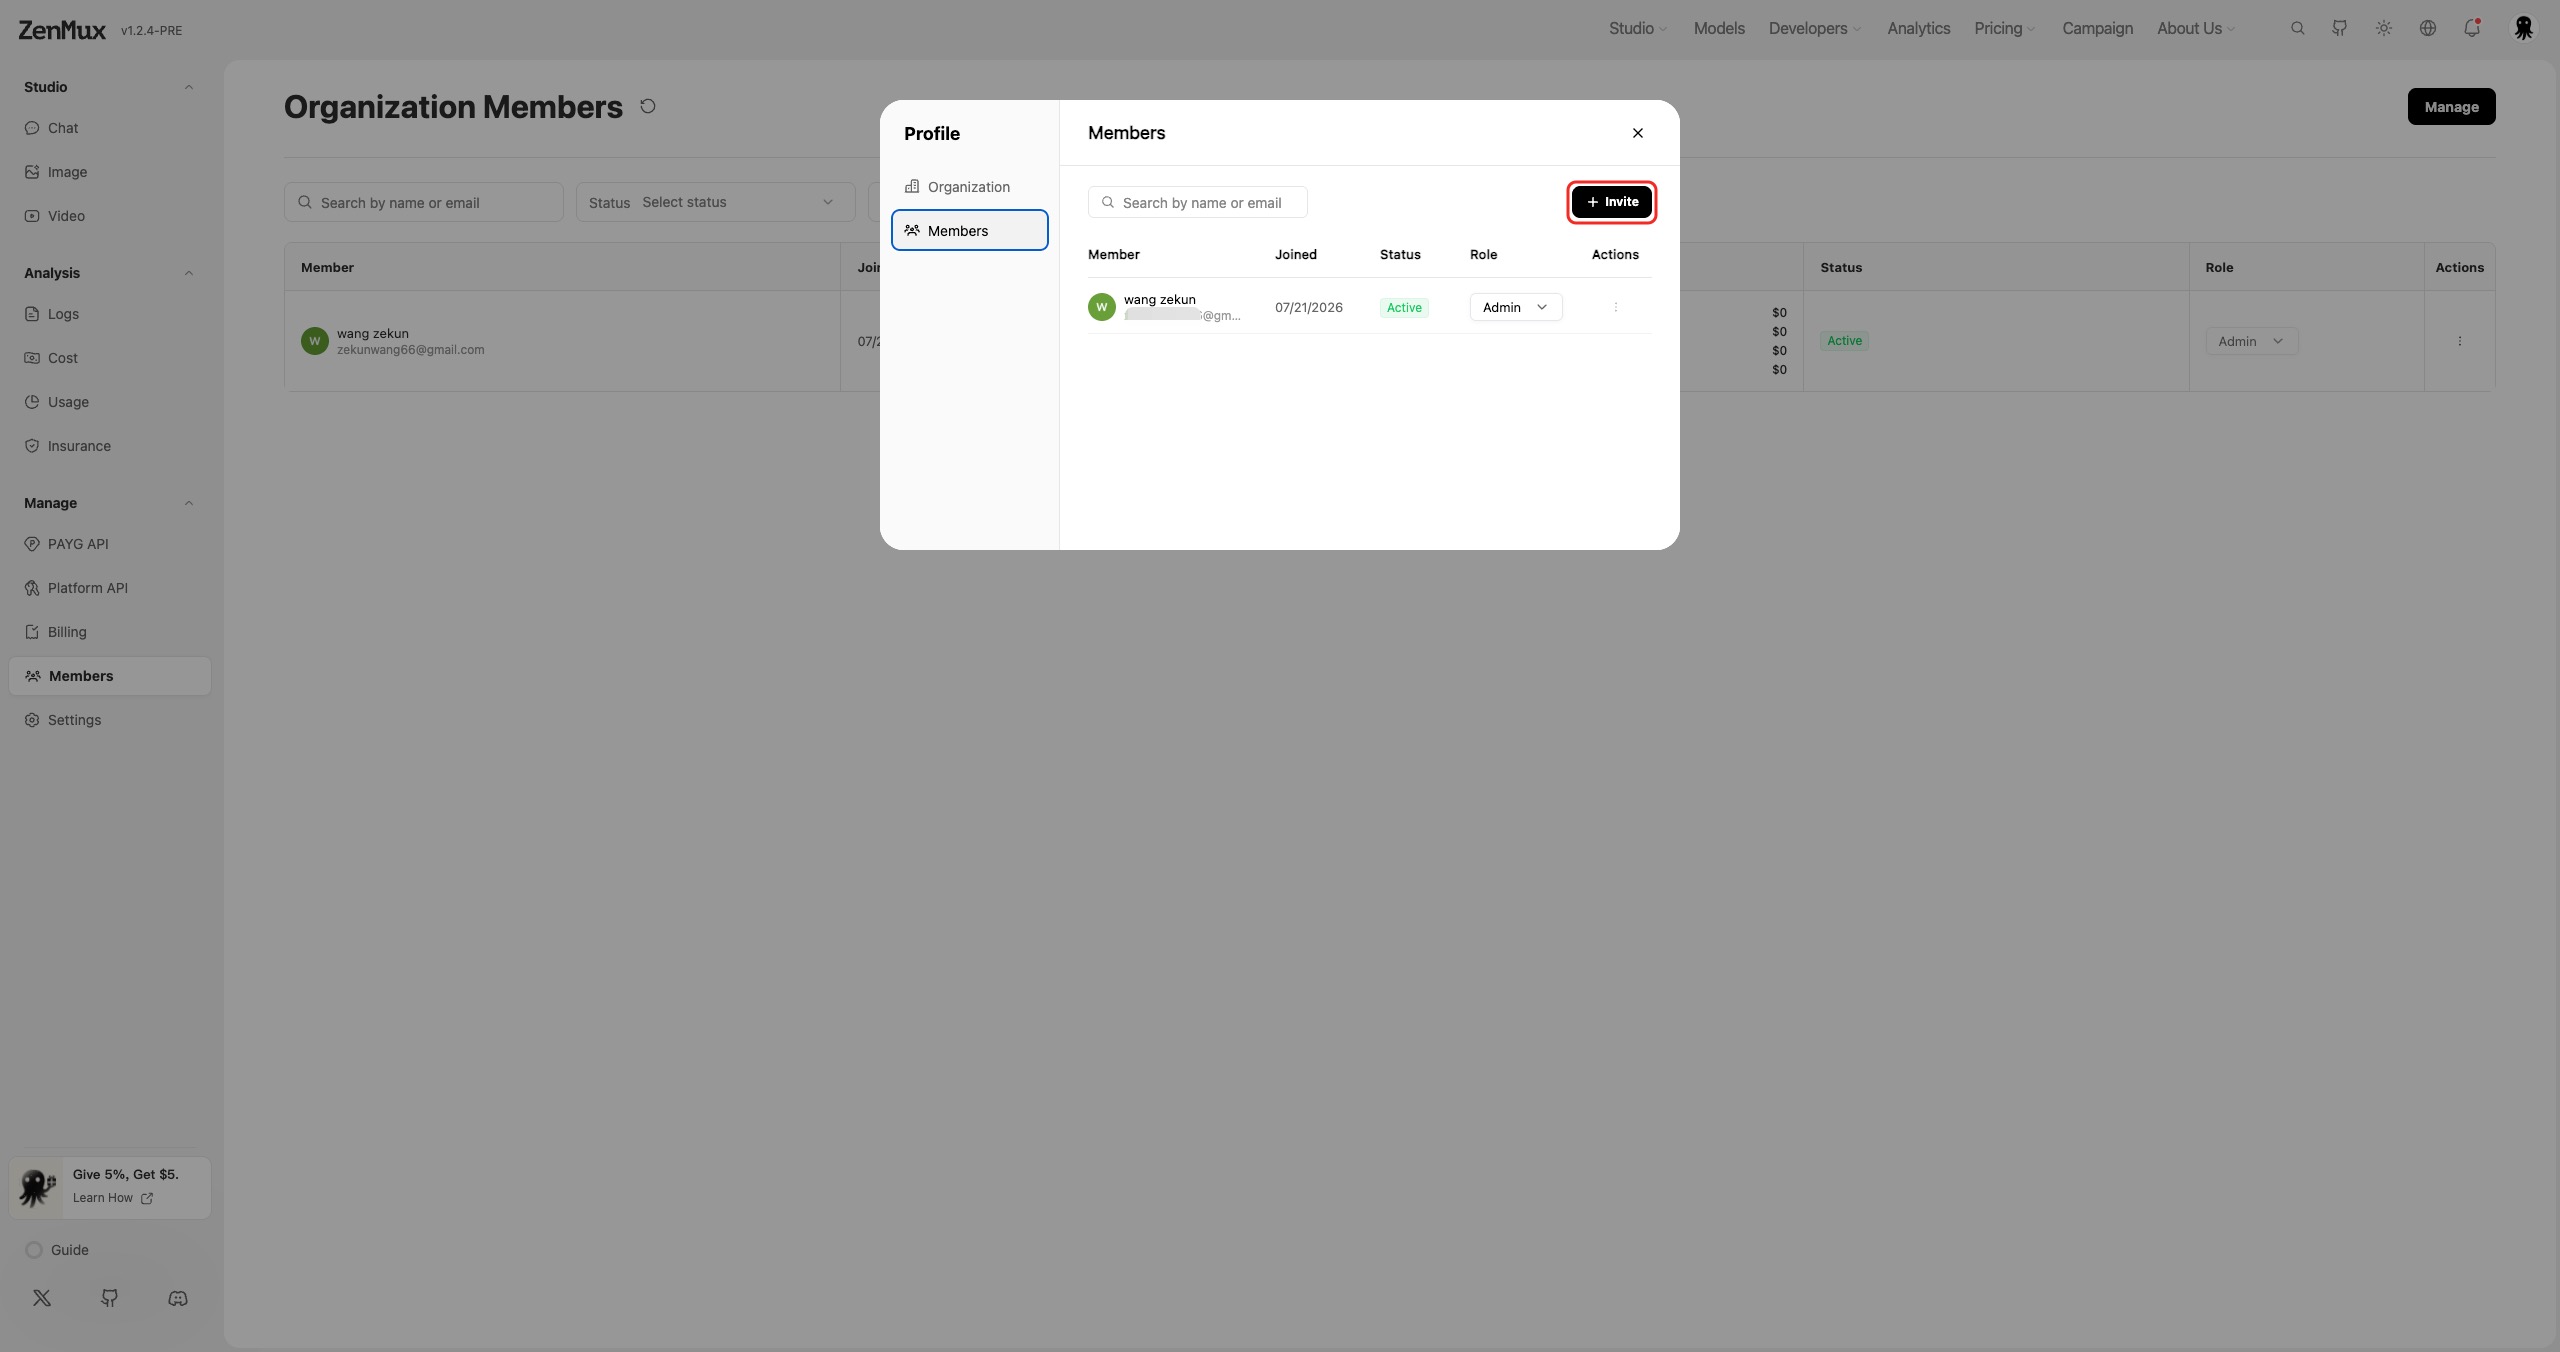This screenshot has height=1352, width=2560.
Task: Click the search icon in top navigation
Action: [2297, 28]
